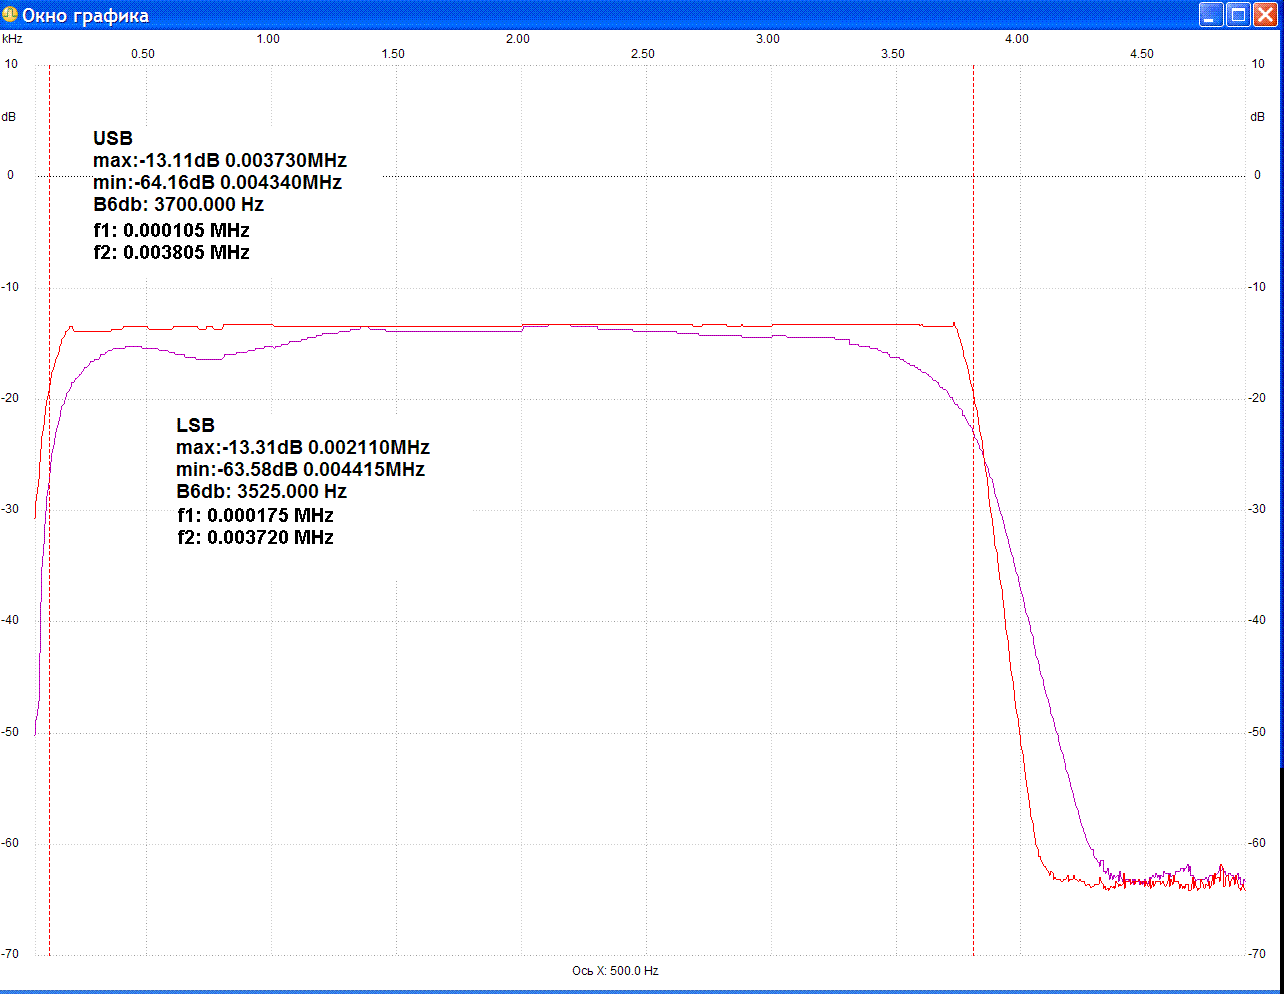Click the Ось X: 500.0 Hz label
Viewport: 1284px width, 994px height.
point(615,971)
